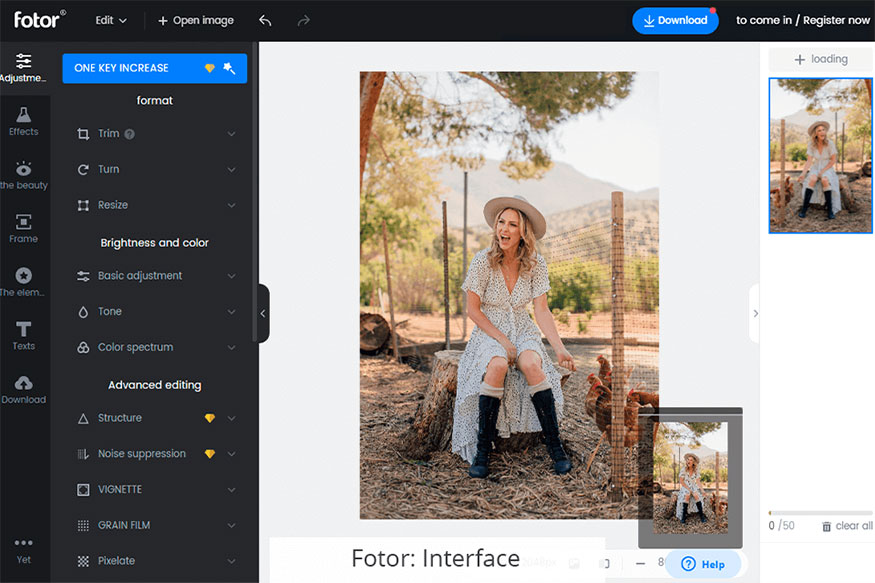Expand the Tone section
The height and width of the screenshot is (583, 875).
(x=231, y=312)
